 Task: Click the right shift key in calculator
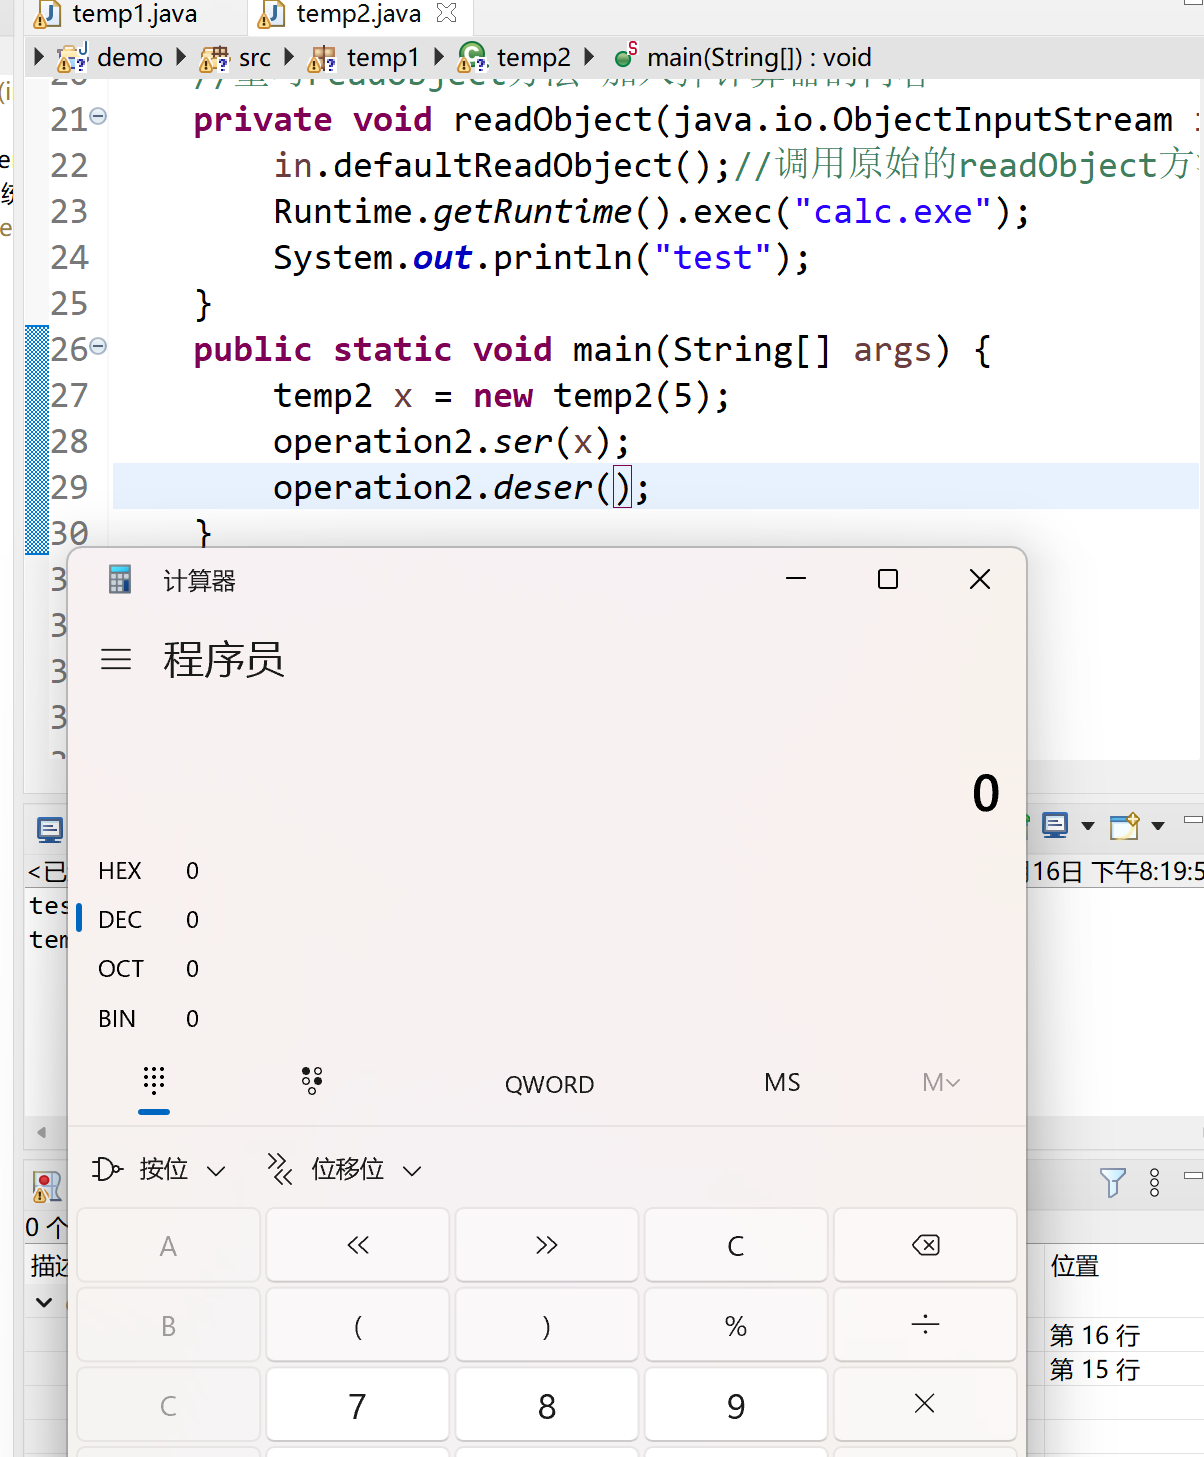547,1245
